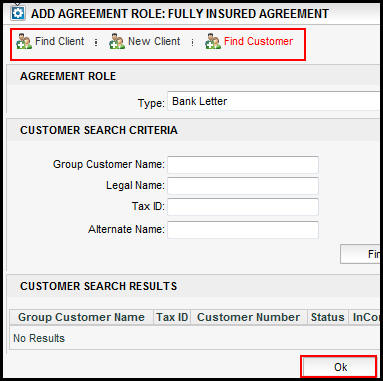Click the Customer Search Criteria section header
The width and height of the screenshot is (383, 381).
99,130
